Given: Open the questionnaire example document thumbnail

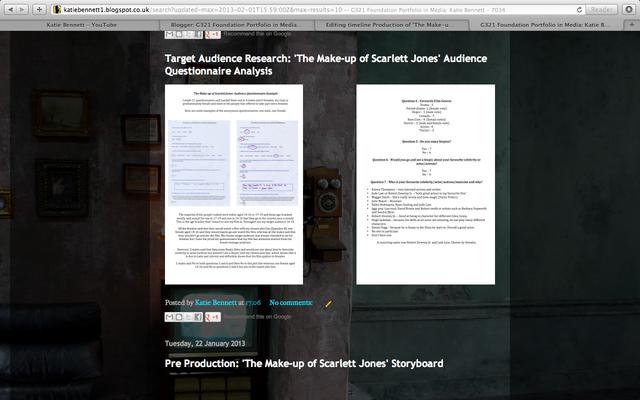Looking at the screenshot, I should (x=234, y=184).
